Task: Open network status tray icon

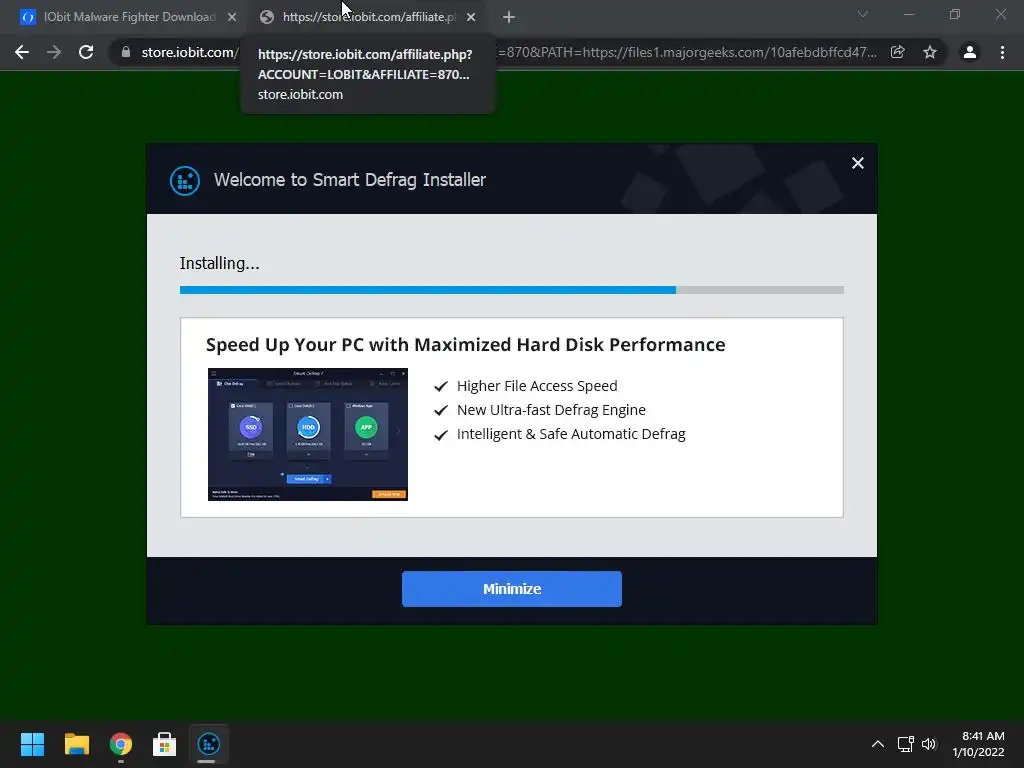Action: tap(905, 744)
